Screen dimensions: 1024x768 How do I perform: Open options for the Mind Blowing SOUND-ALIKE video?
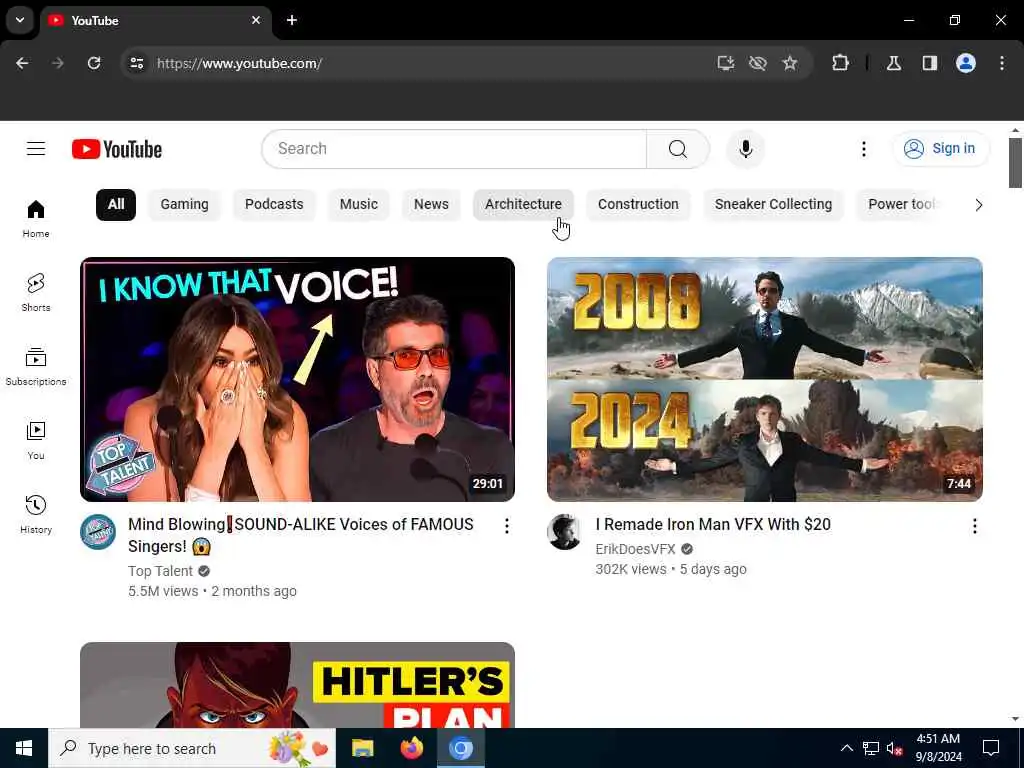pos(507,526)
